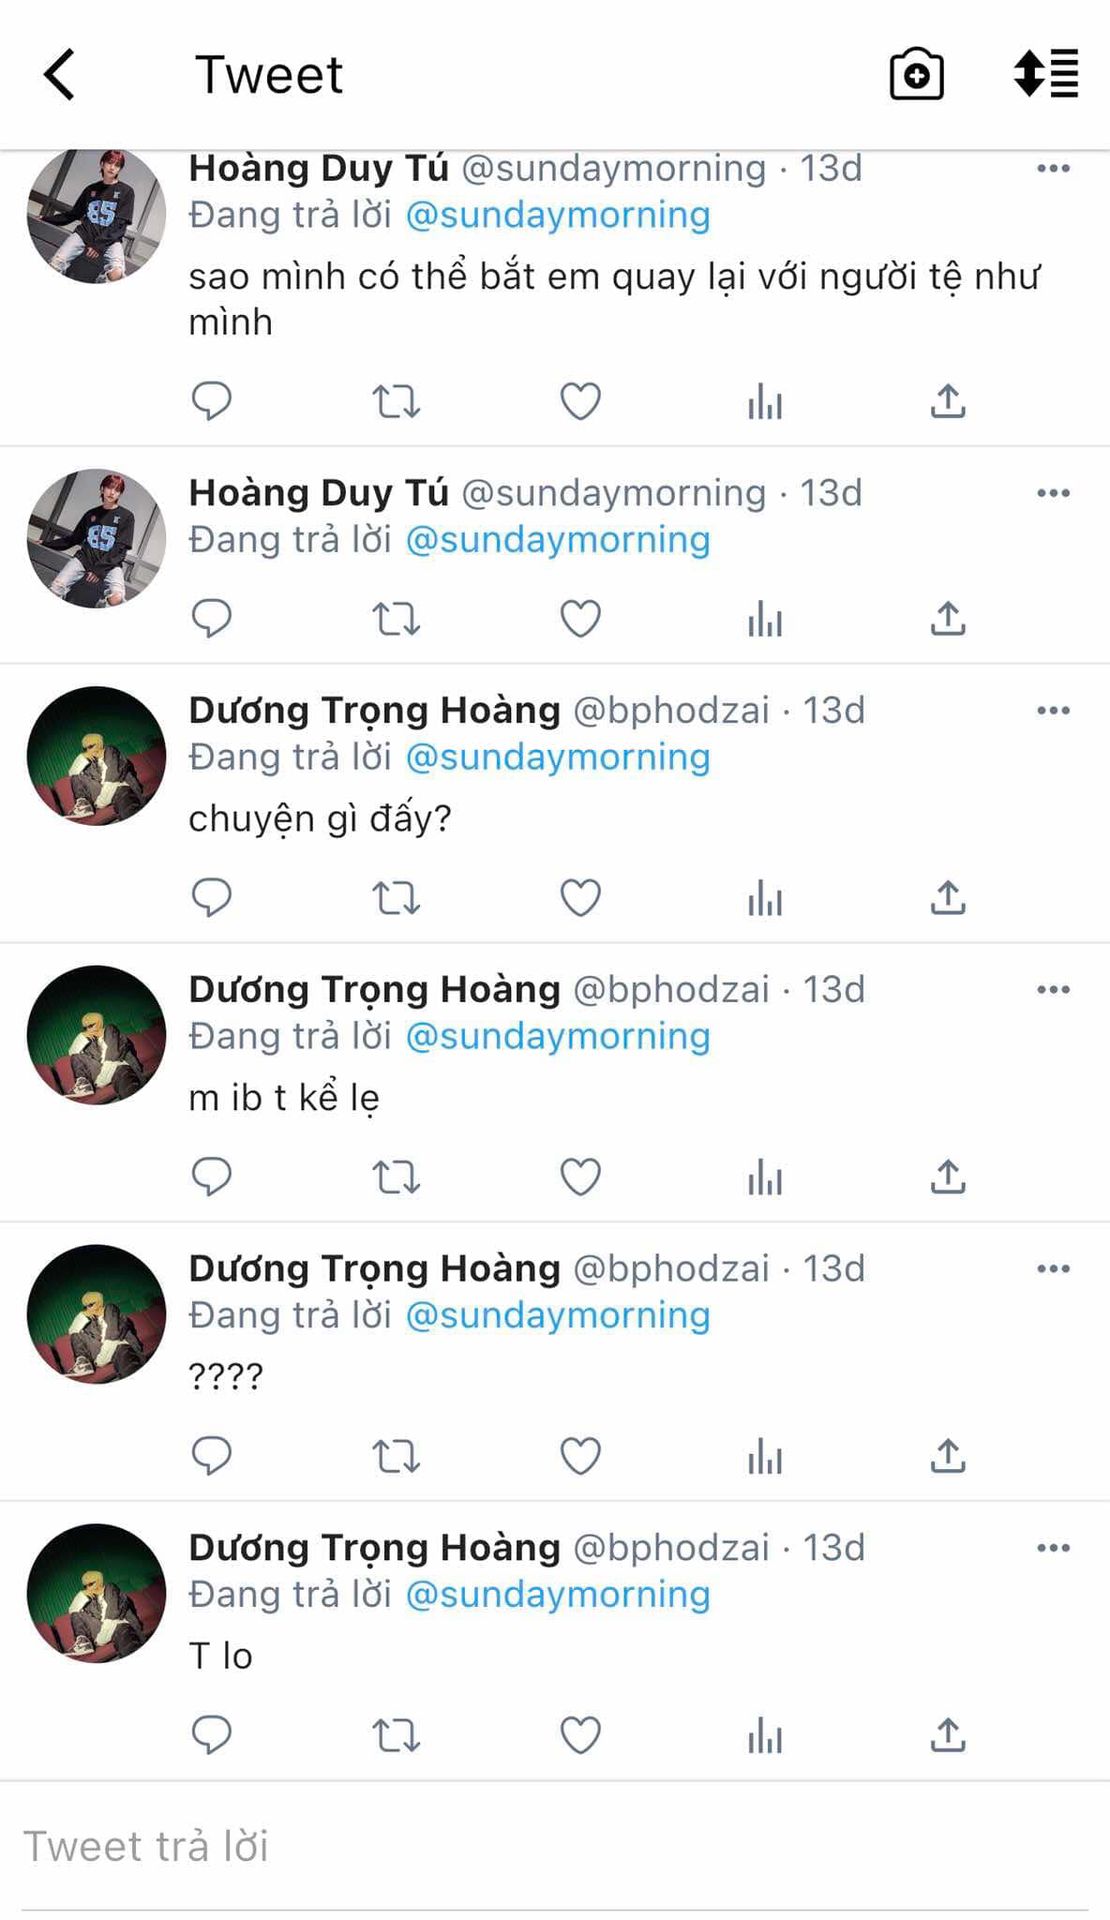
Task: Like the "m ib t kể lẹ" tweet
Action: [x=580, y=1177]
